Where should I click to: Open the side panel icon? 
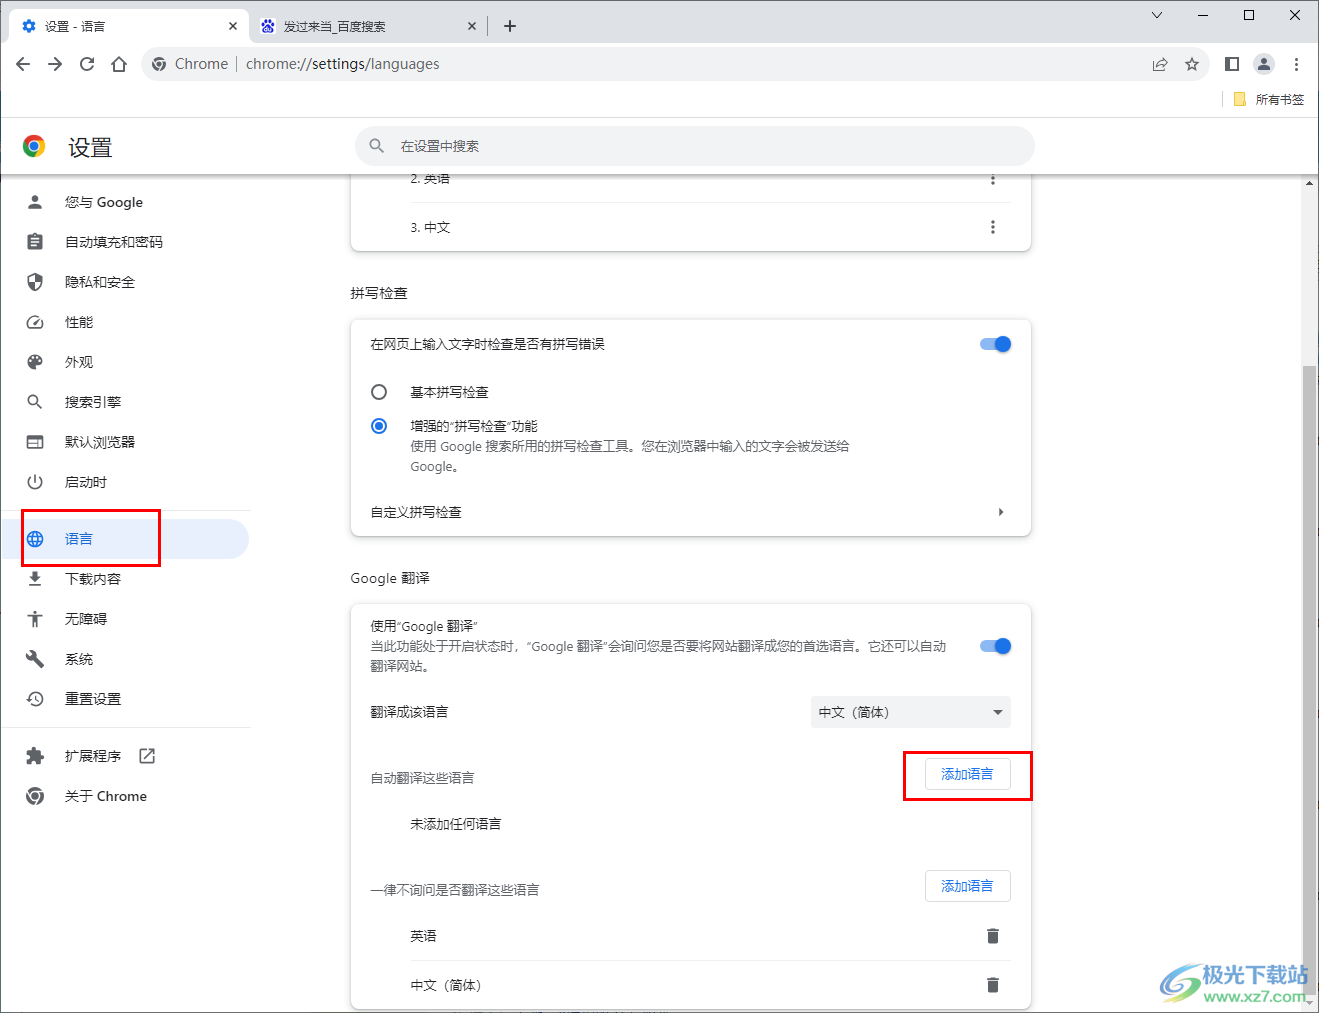[x=1232, y=64]
